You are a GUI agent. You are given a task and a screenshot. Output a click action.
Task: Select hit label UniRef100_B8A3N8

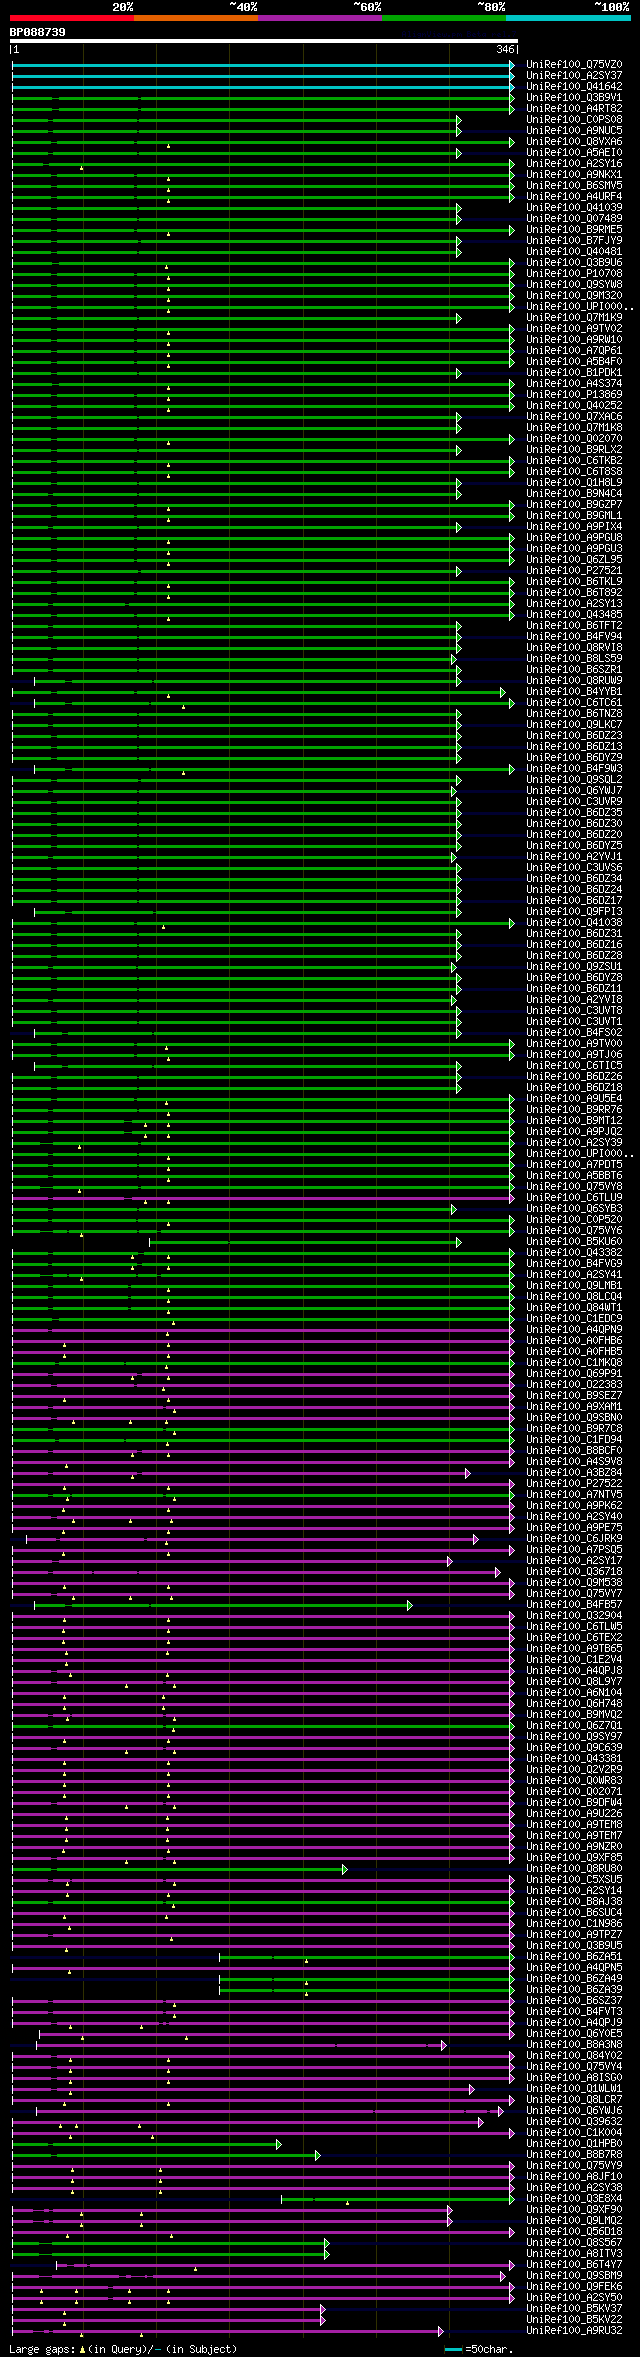click(x=574, y=2045)
